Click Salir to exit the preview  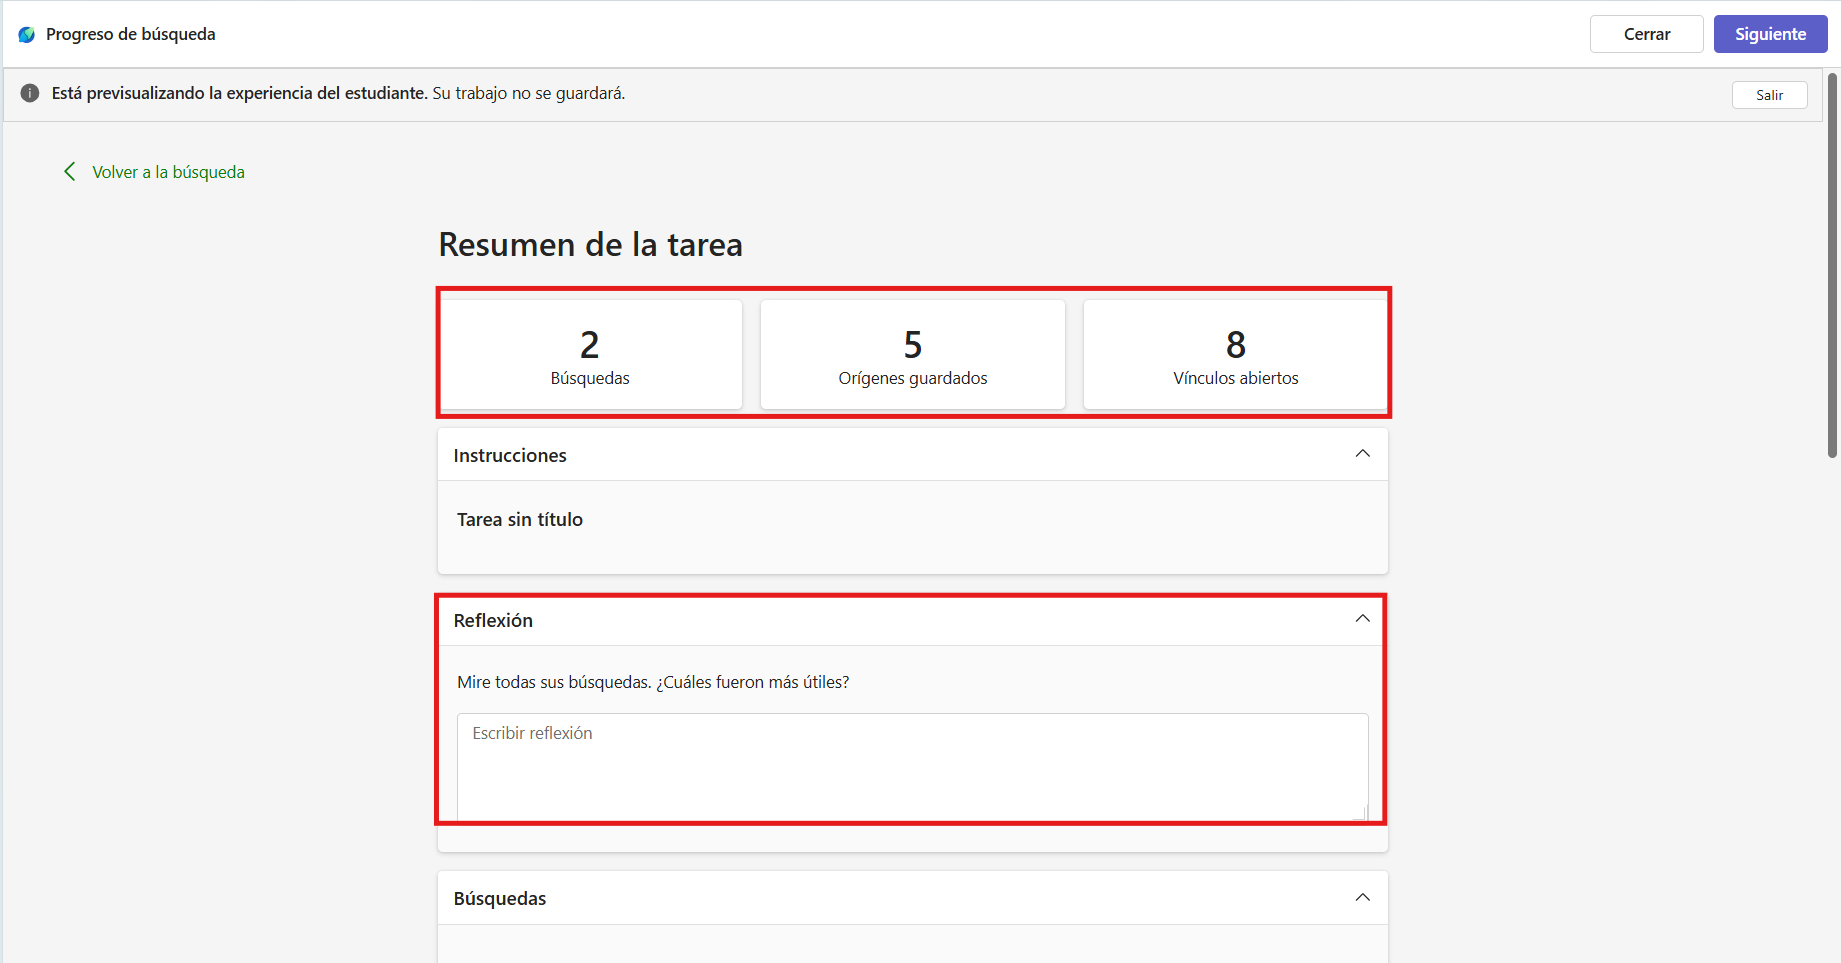point(1769,95)
